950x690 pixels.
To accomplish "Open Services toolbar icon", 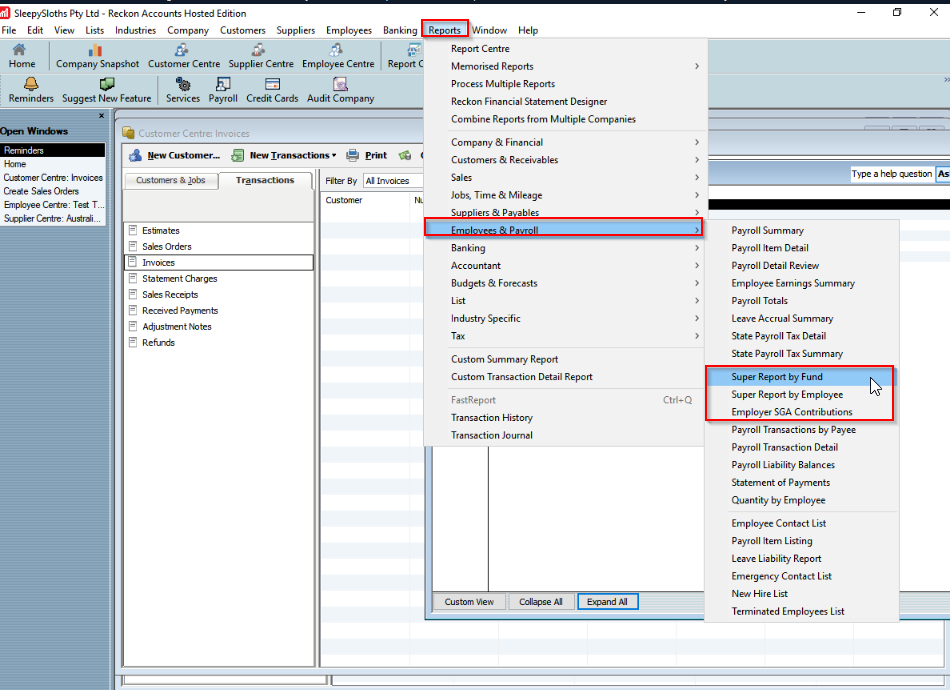I will 182,91.
